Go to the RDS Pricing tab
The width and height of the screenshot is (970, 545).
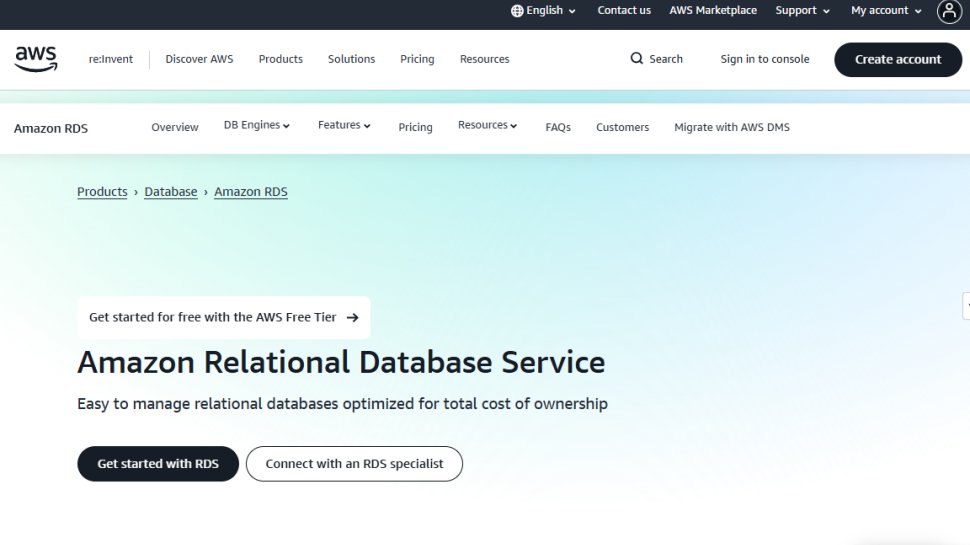point(415,127)
